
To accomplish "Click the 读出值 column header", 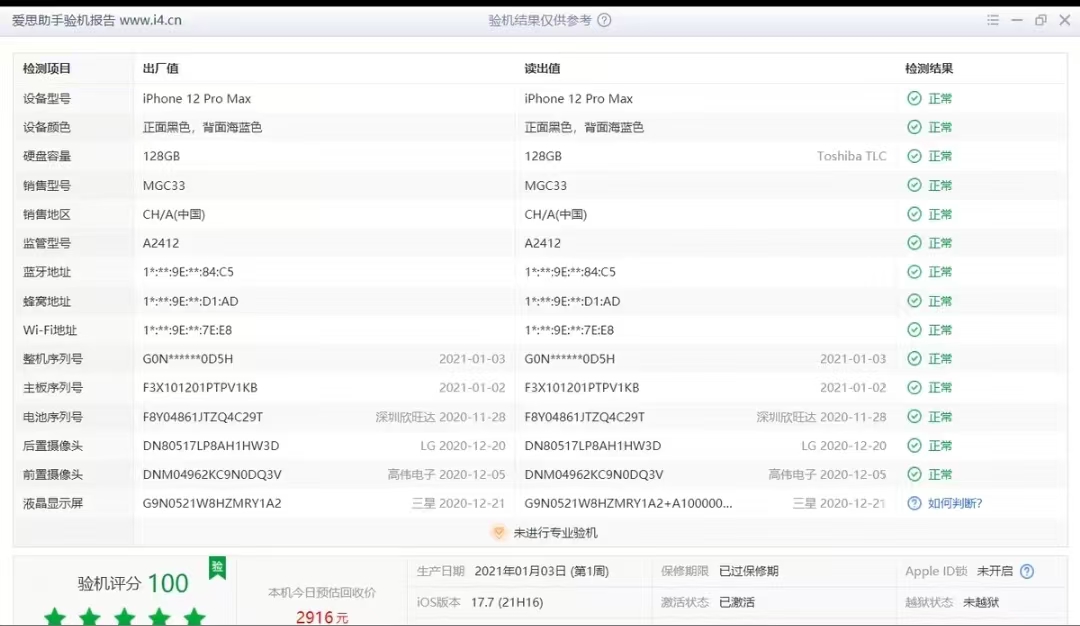I will pyautogui.click(x=542, y=69).
